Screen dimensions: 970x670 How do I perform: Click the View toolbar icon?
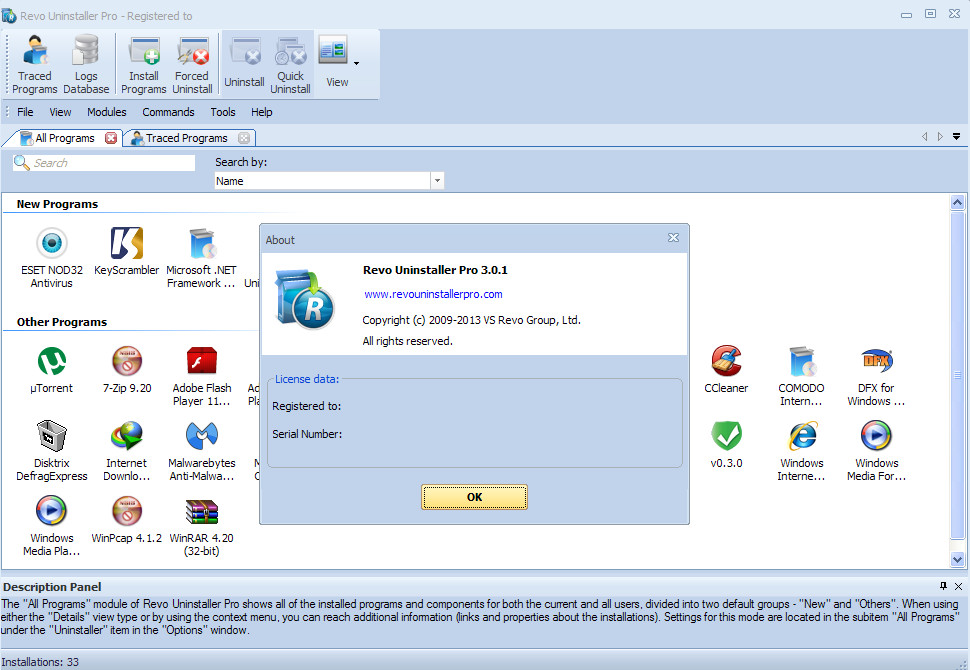[335, 62]
